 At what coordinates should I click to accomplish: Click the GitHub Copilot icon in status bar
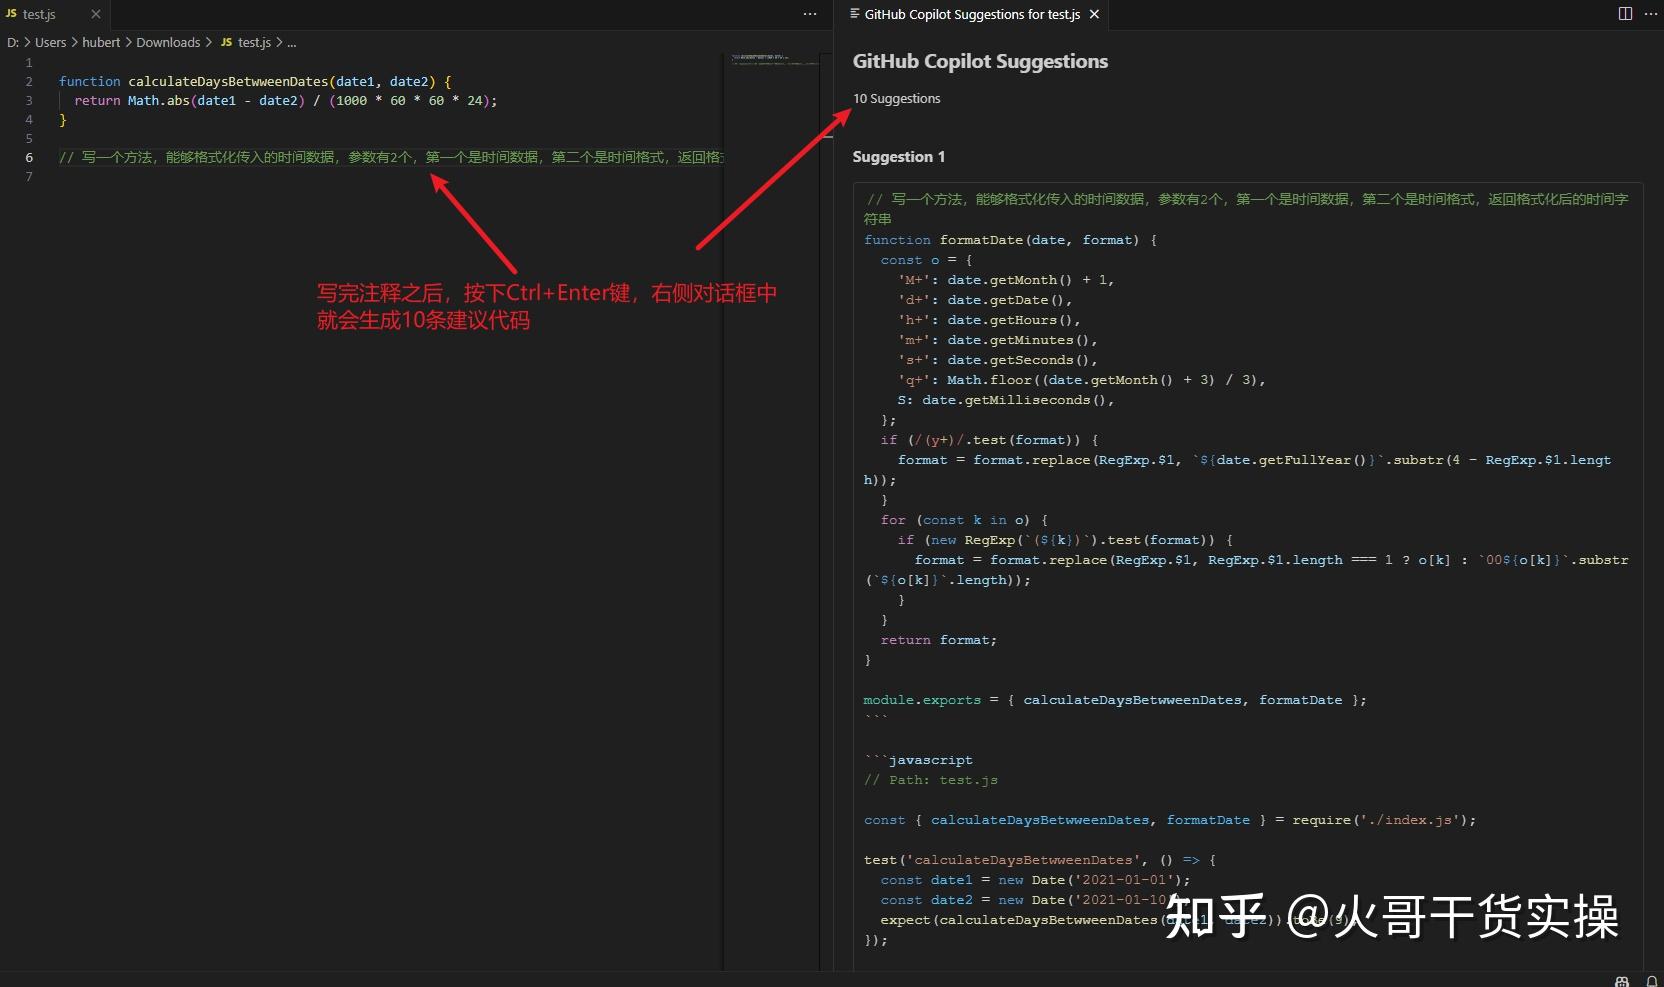(x=1621, y=981)
